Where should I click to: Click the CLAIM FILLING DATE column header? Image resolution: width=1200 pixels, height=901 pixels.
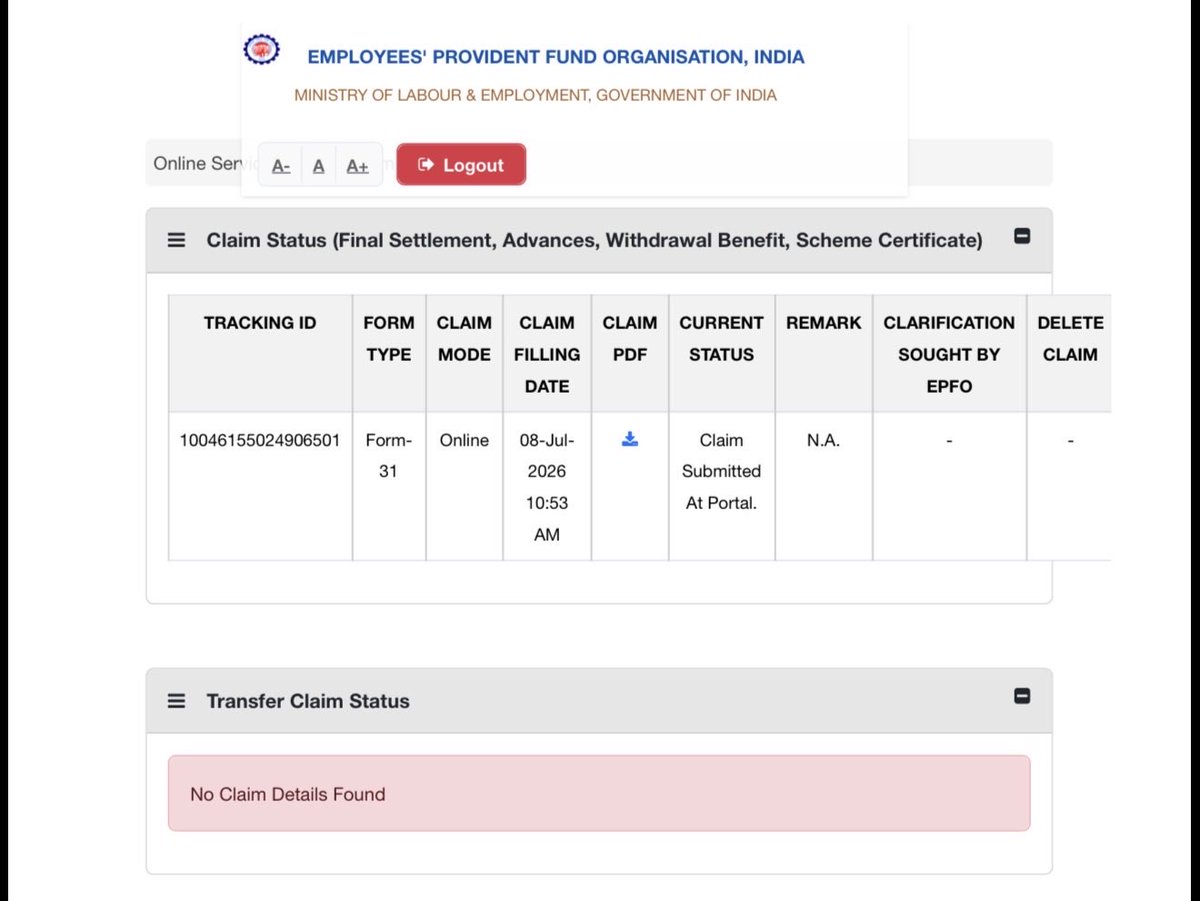[x=547, y=354]
